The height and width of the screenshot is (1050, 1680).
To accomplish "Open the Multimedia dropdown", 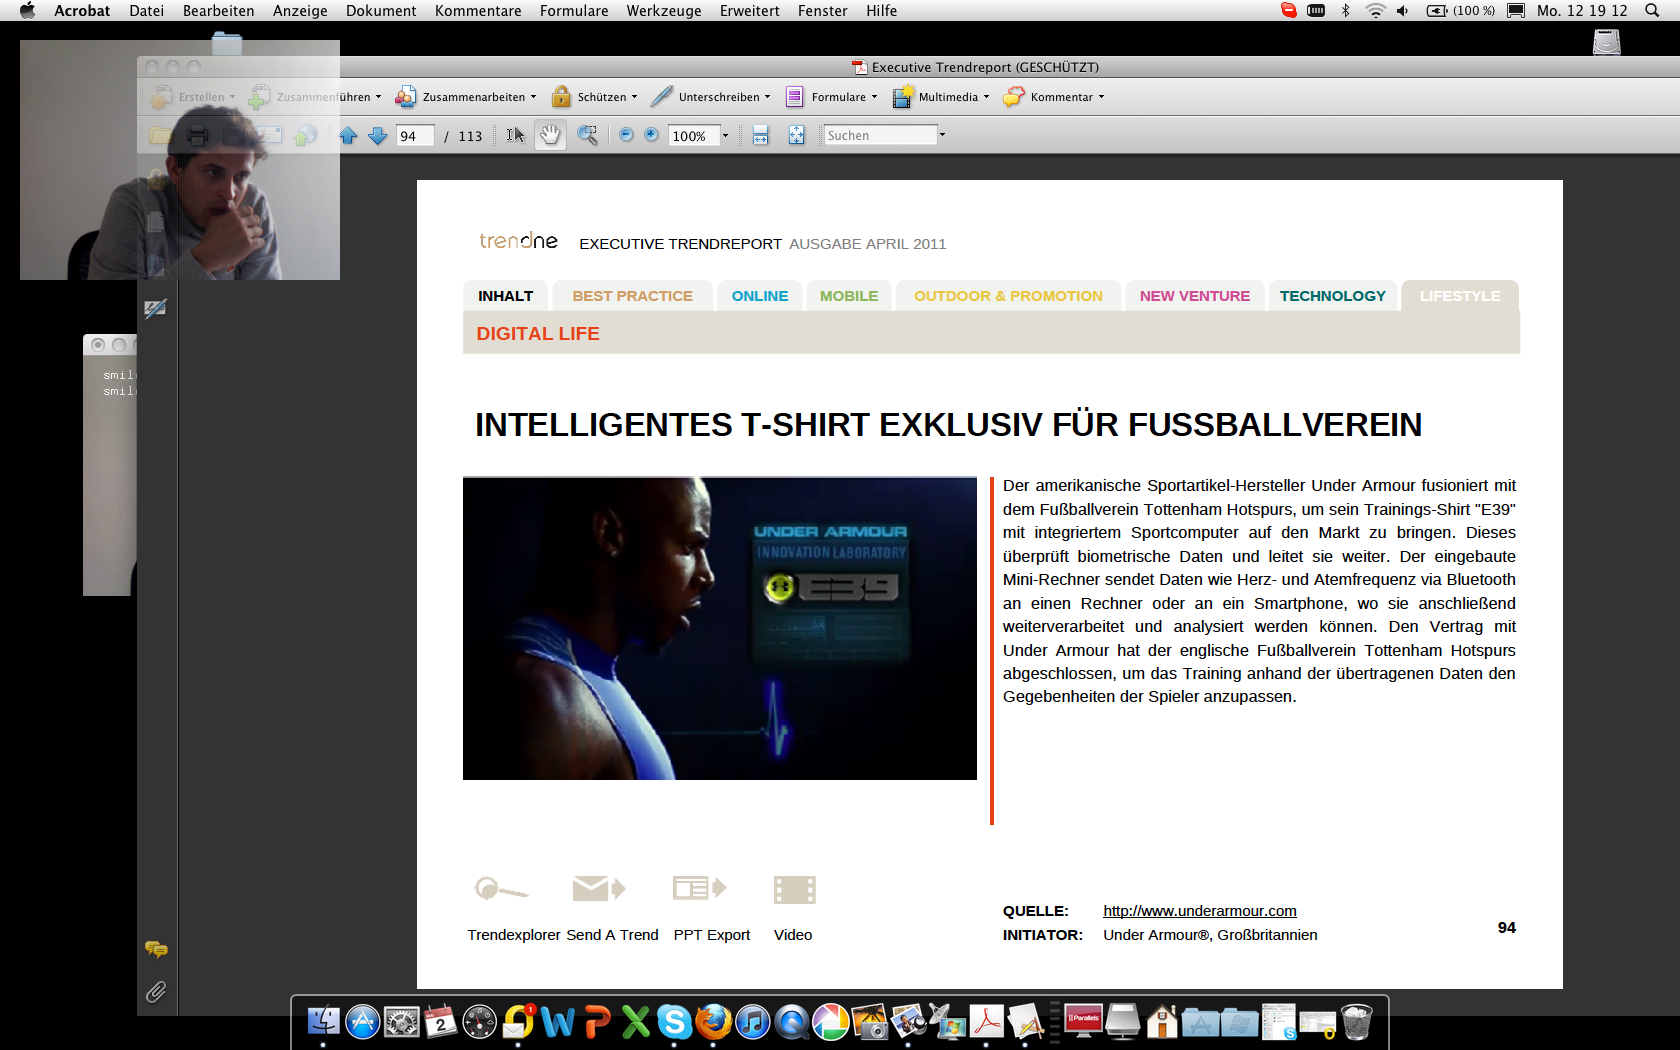I will [941, 97].
